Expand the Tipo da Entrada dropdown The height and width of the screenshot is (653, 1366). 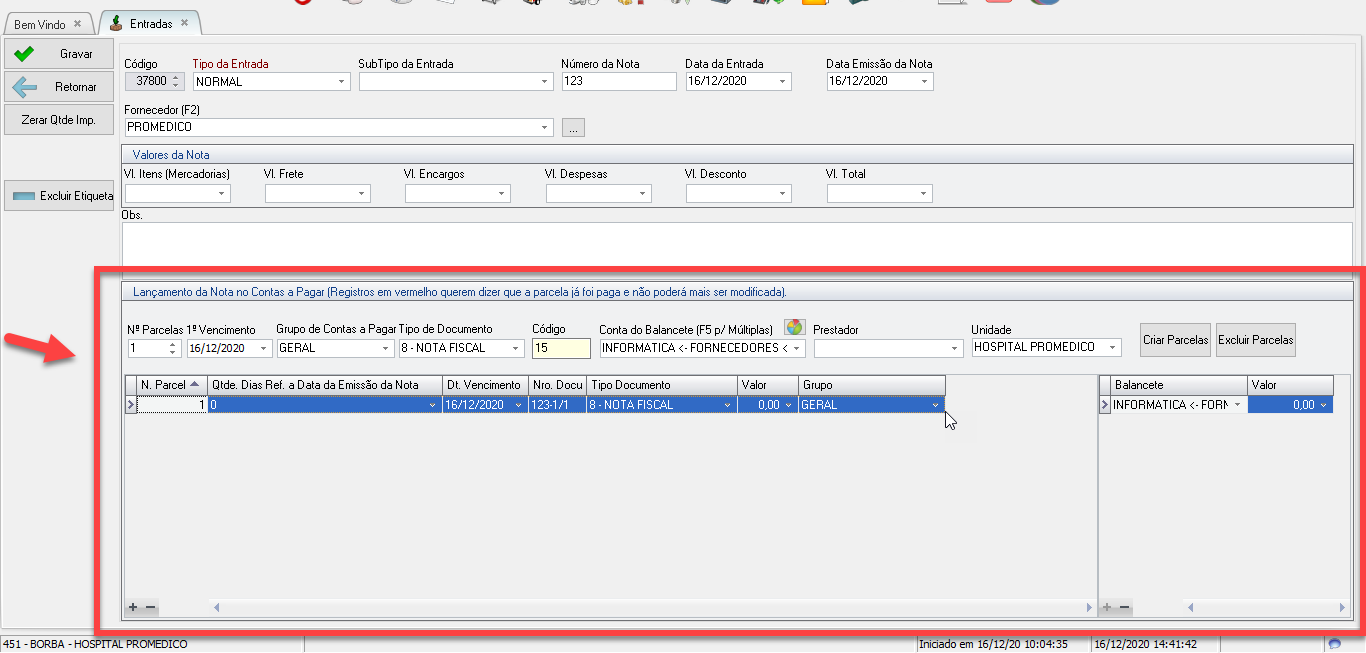[x=342, y=82]
